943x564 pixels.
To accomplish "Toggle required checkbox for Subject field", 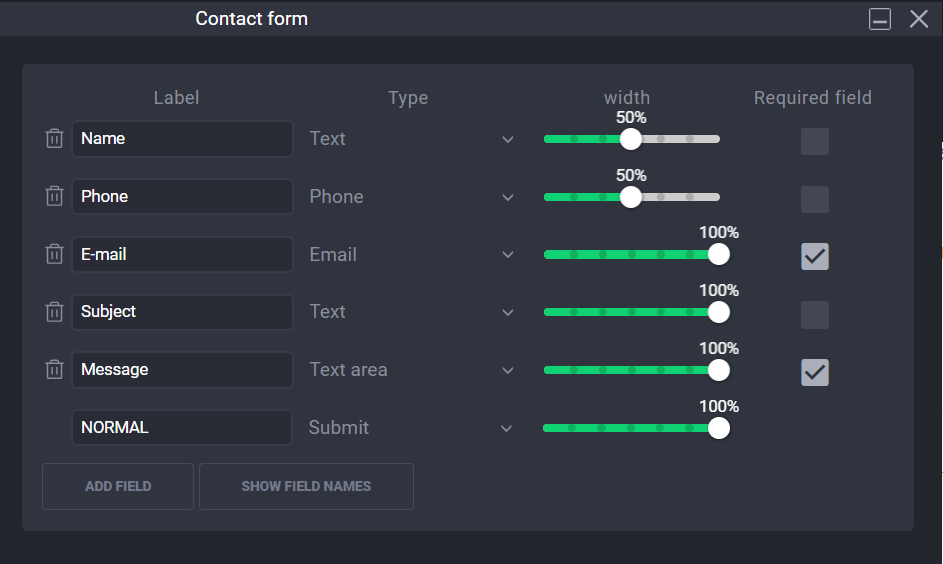I will coord(815,315).
